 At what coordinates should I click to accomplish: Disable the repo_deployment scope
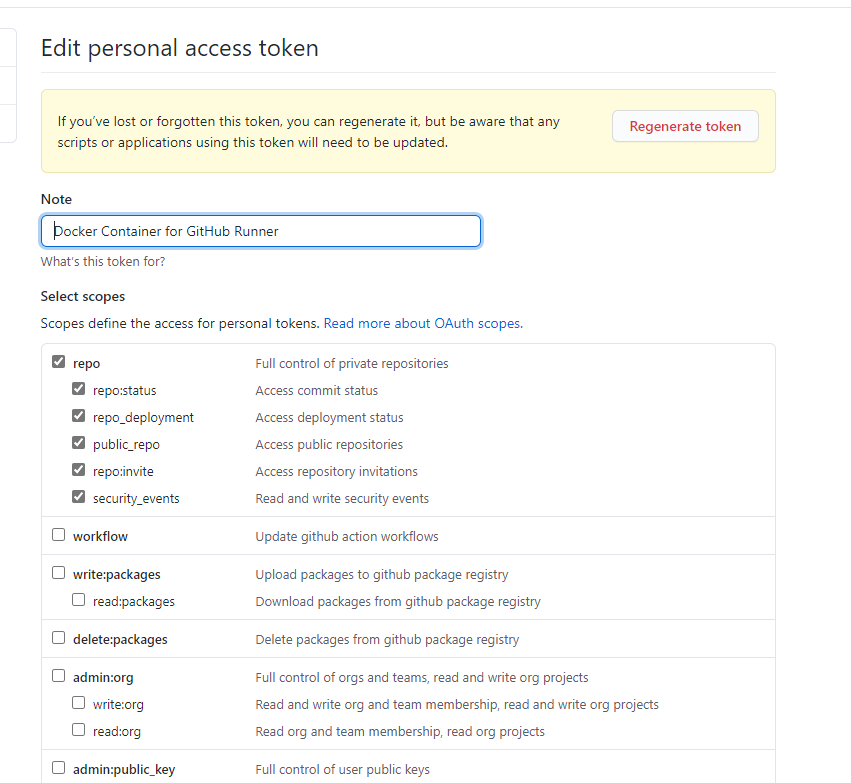[x=79, y=417]
